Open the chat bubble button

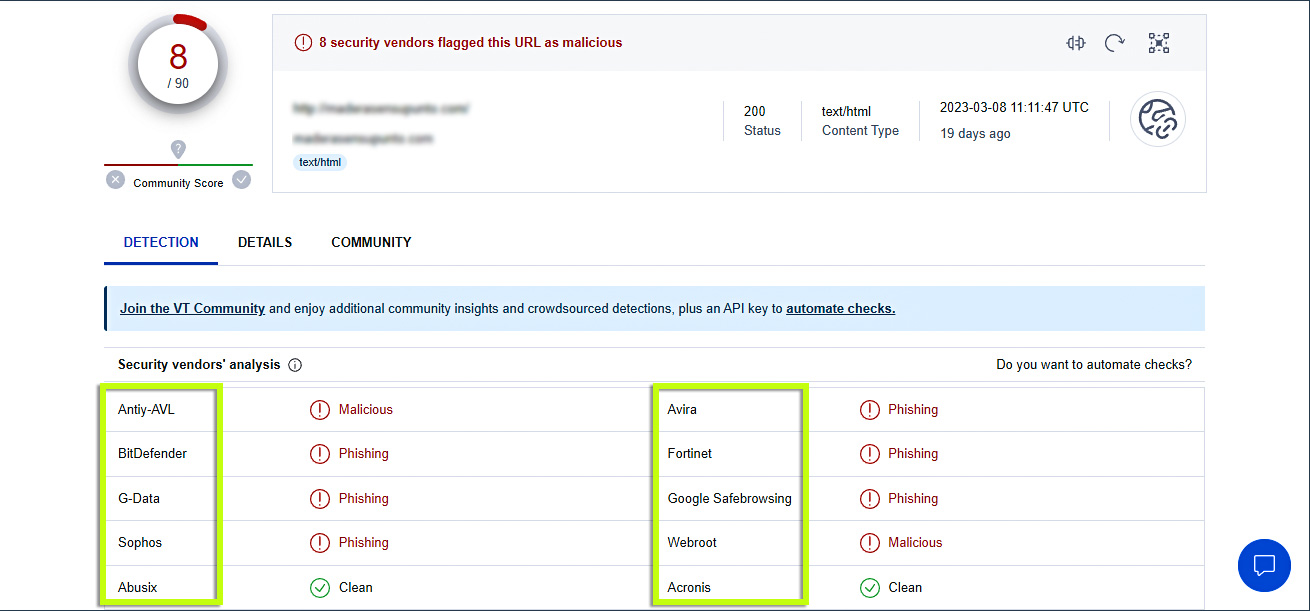[1264, 565]
